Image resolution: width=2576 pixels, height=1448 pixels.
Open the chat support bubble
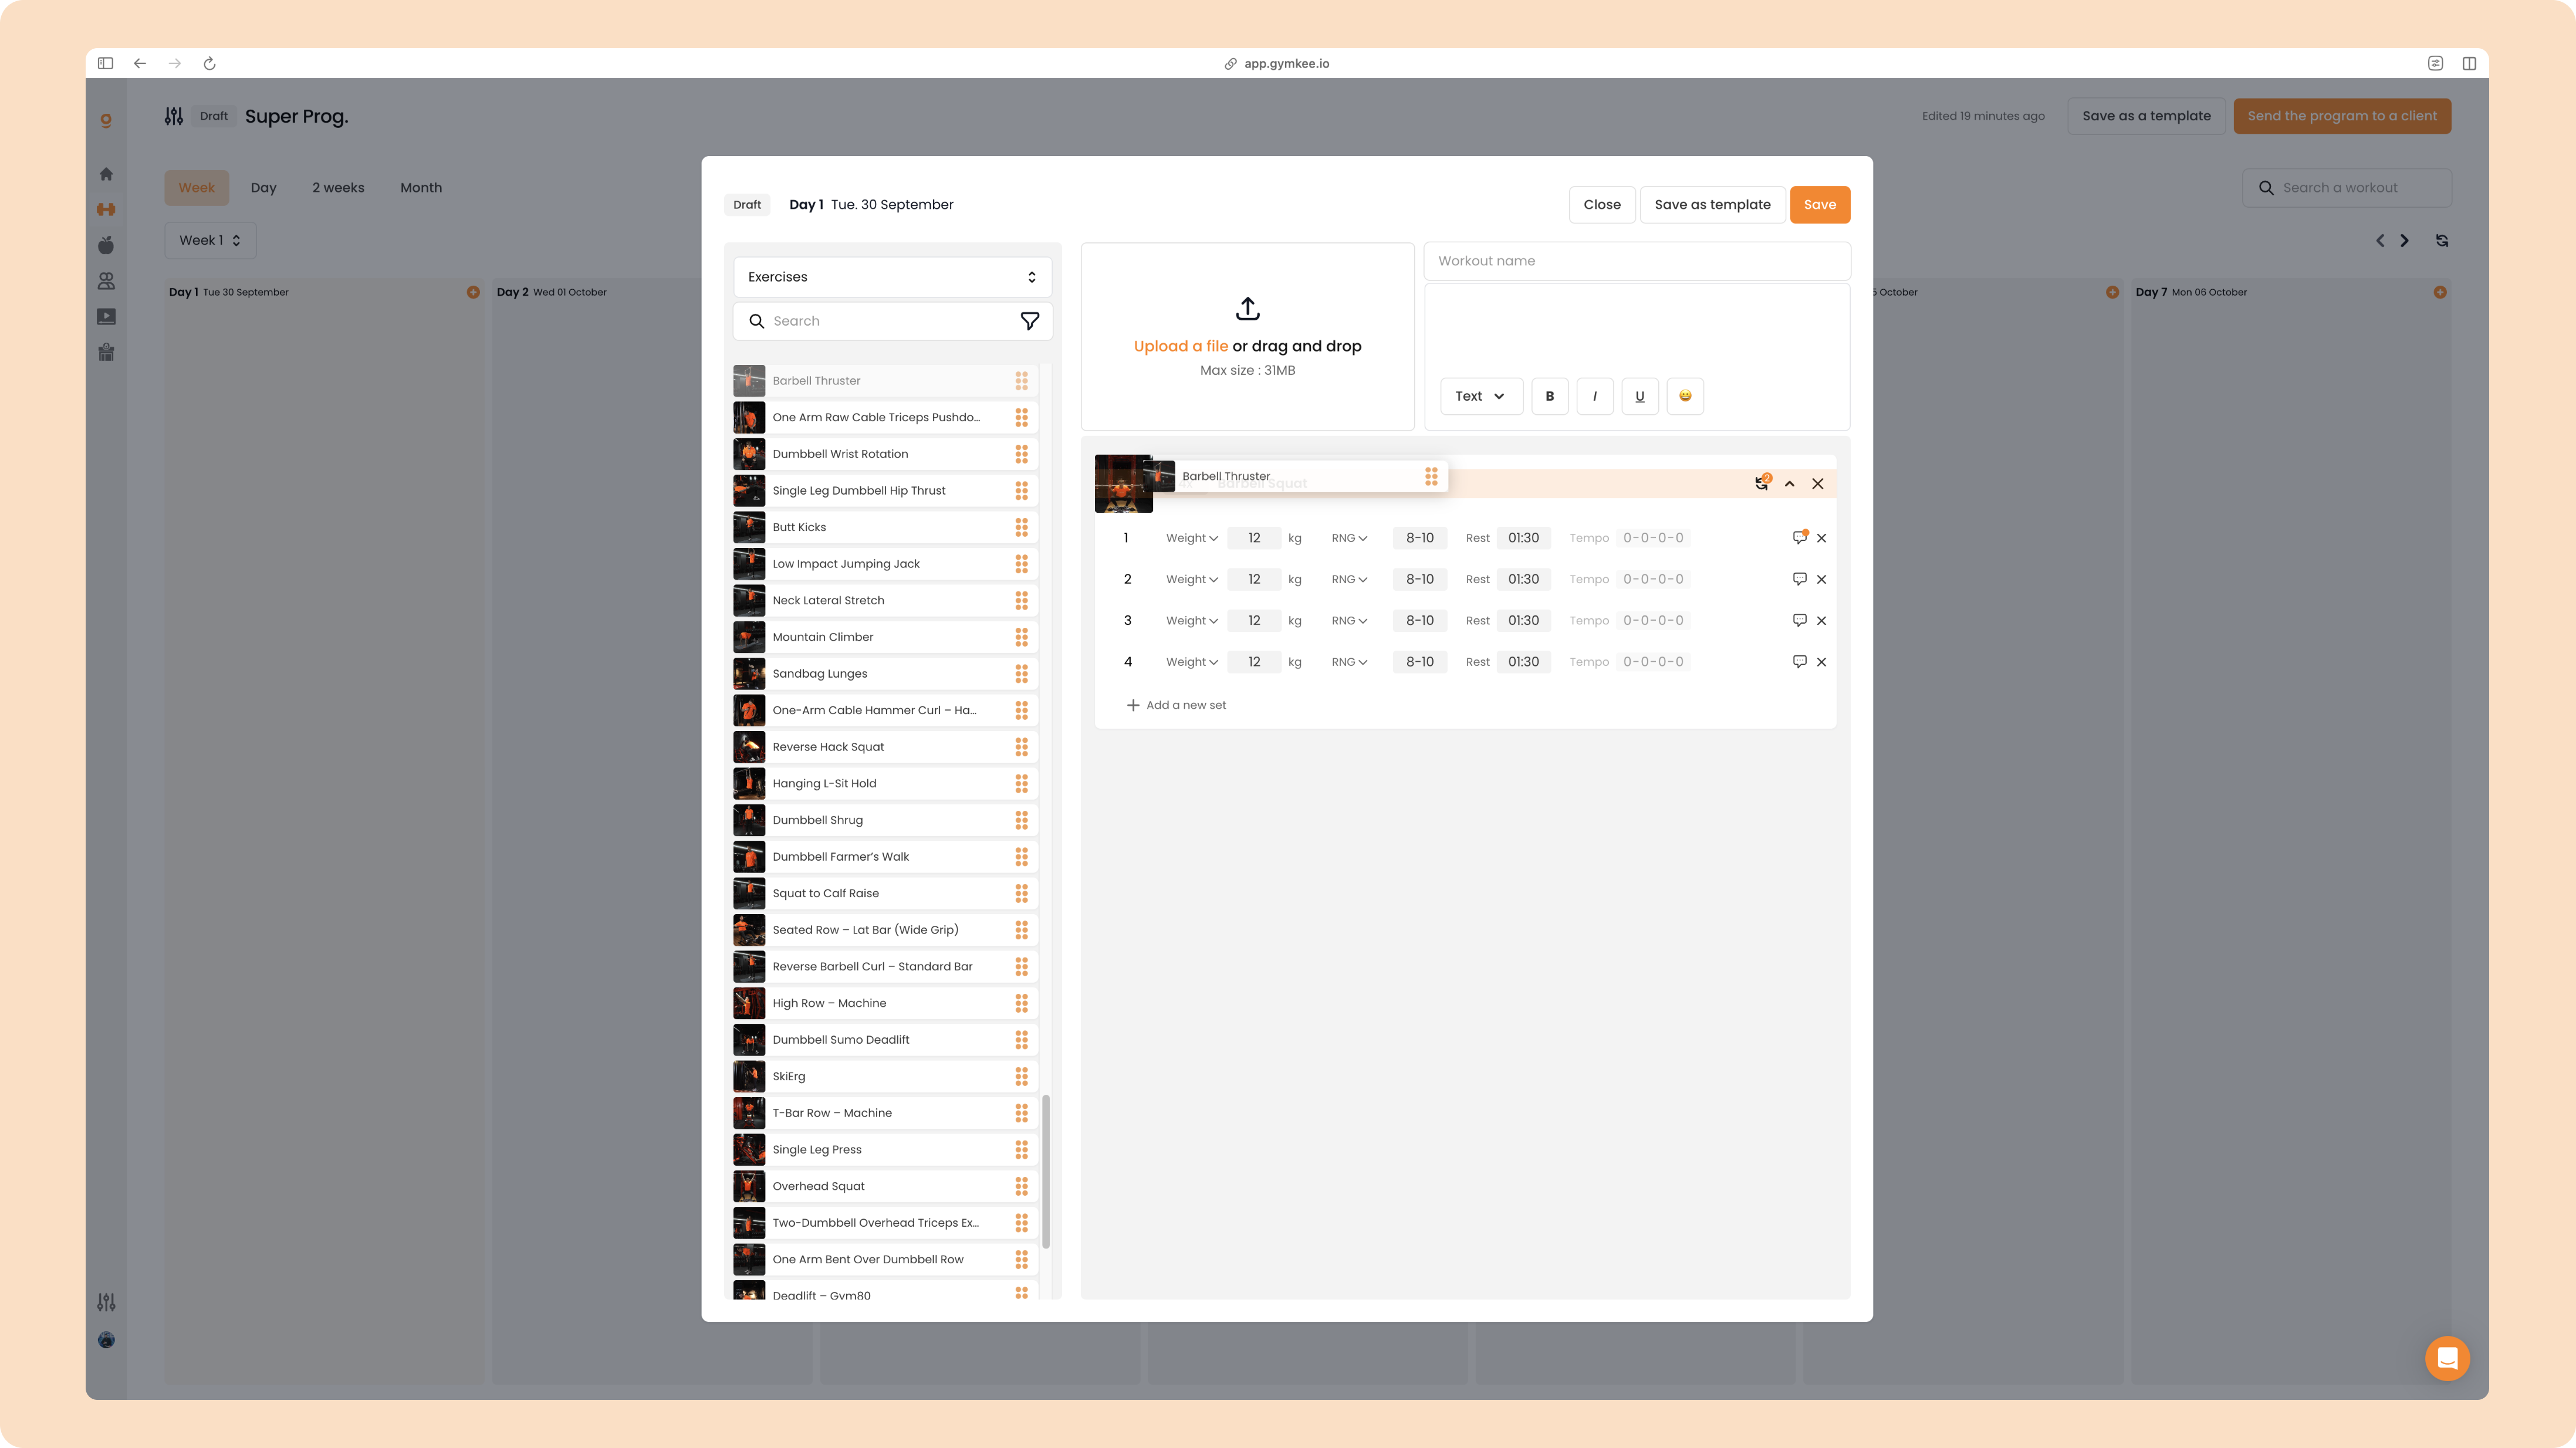coord(2447,1358)
